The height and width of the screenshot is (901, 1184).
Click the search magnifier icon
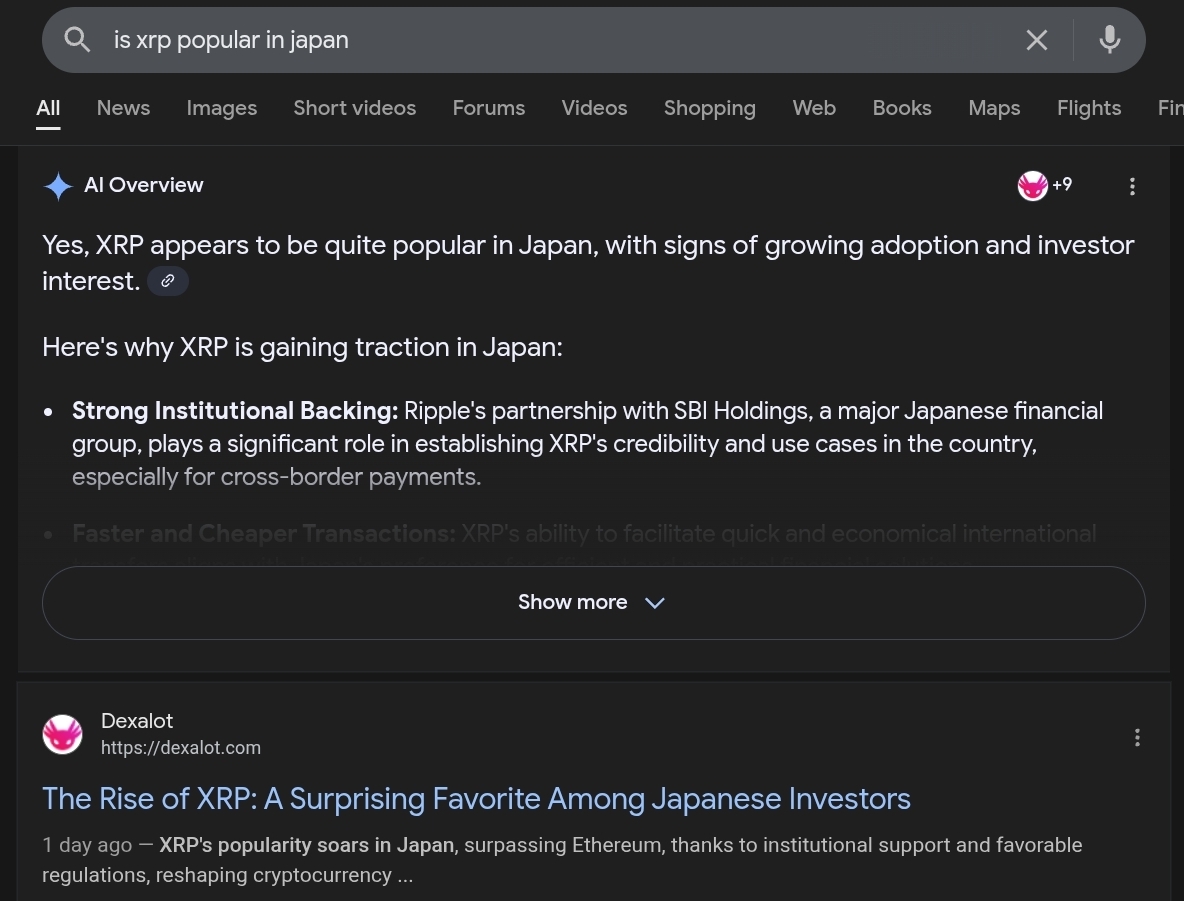77,39
